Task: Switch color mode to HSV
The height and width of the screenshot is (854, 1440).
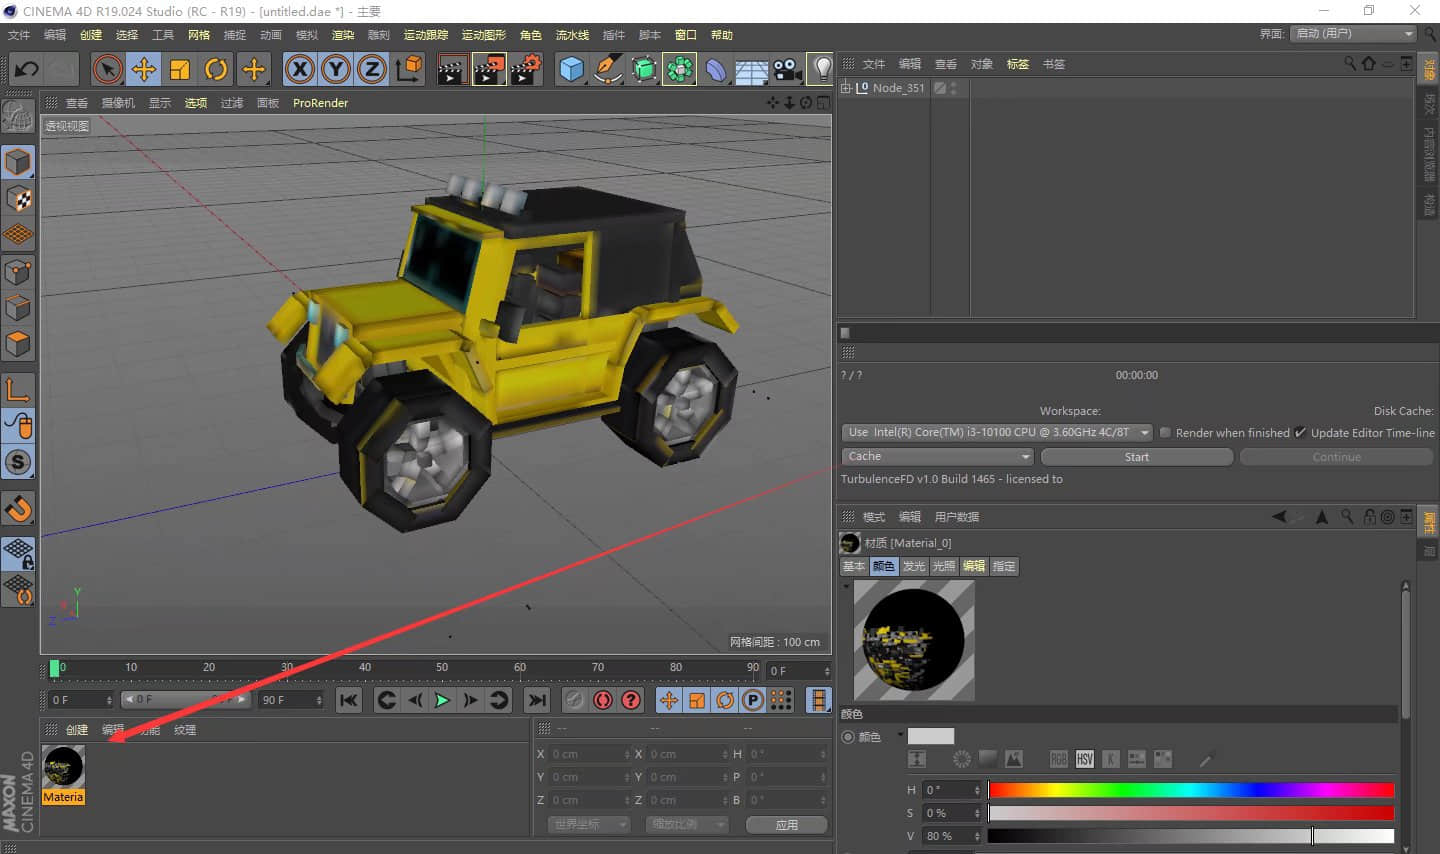Action: point(1085,760)
